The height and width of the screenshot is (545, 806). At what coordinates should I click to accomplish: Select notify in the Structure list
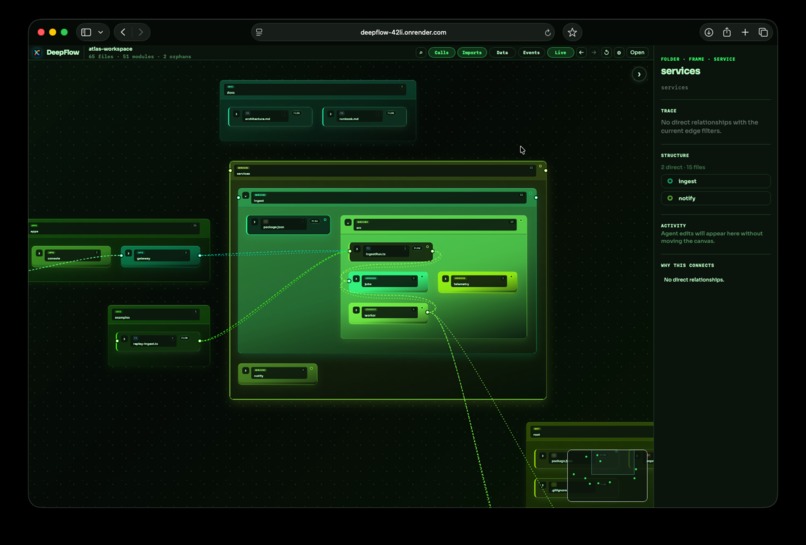(716, 198)
